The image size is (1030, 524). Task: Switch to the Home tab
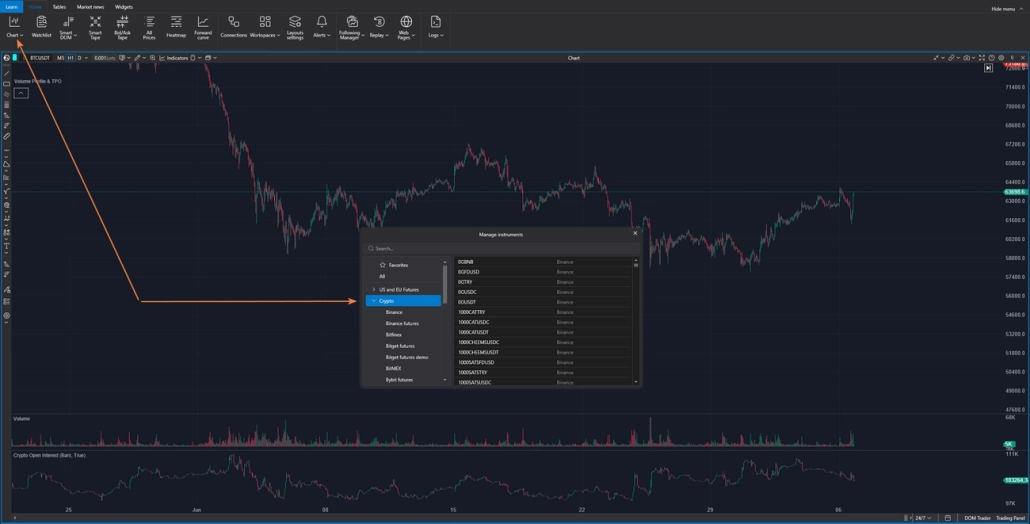point(35,7)
